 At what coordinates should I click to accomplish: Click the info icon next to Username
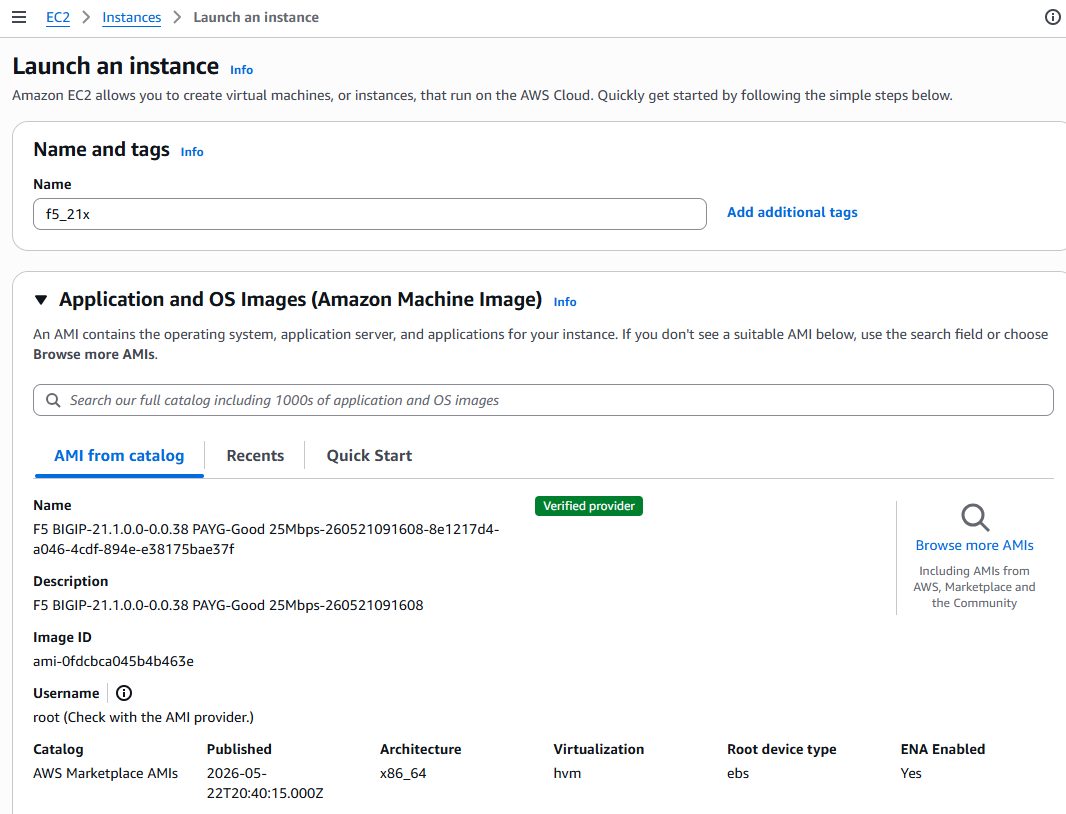[124, 693]
